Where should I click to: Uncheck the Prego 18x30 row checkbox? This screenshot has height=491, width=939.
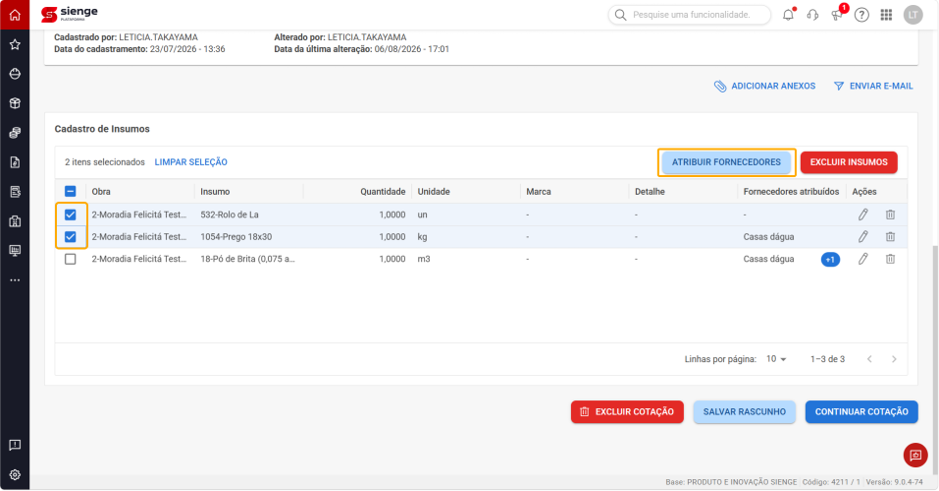70,237
